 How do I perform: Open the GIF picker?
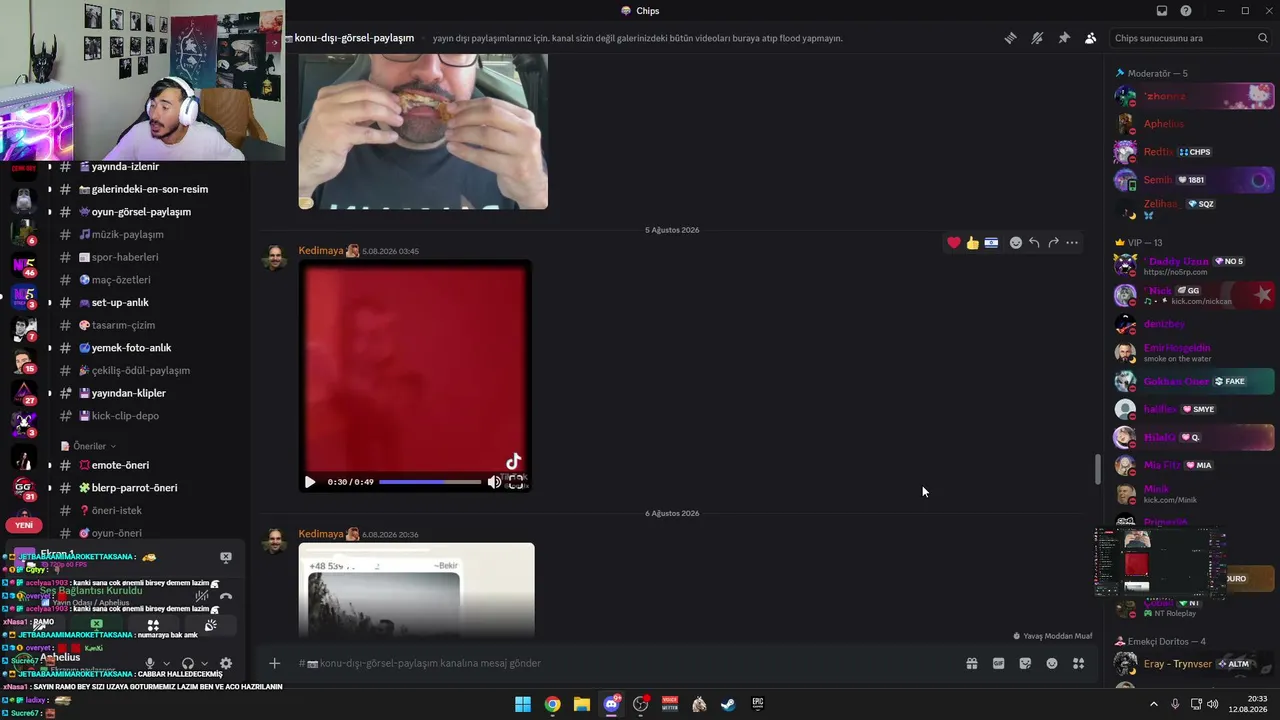pyautogui.click(x=998, y=663)
